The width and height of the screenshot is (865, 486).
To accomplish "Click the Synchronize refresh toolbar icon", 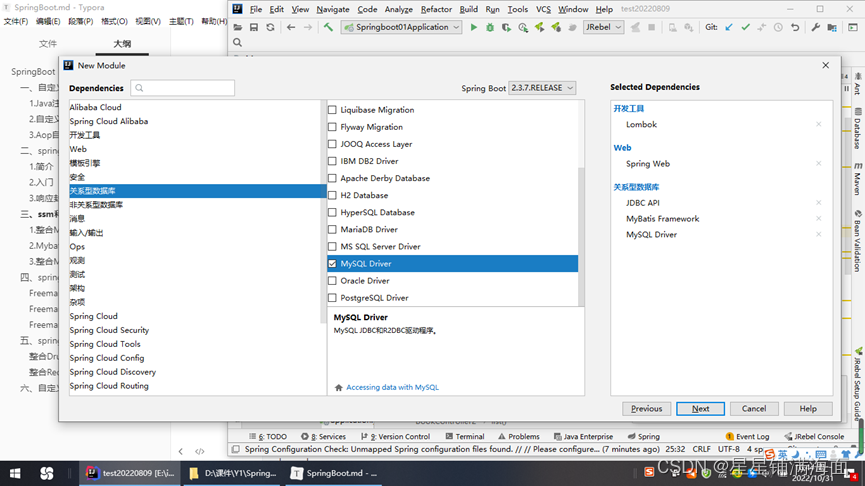I will click(270, 27).
